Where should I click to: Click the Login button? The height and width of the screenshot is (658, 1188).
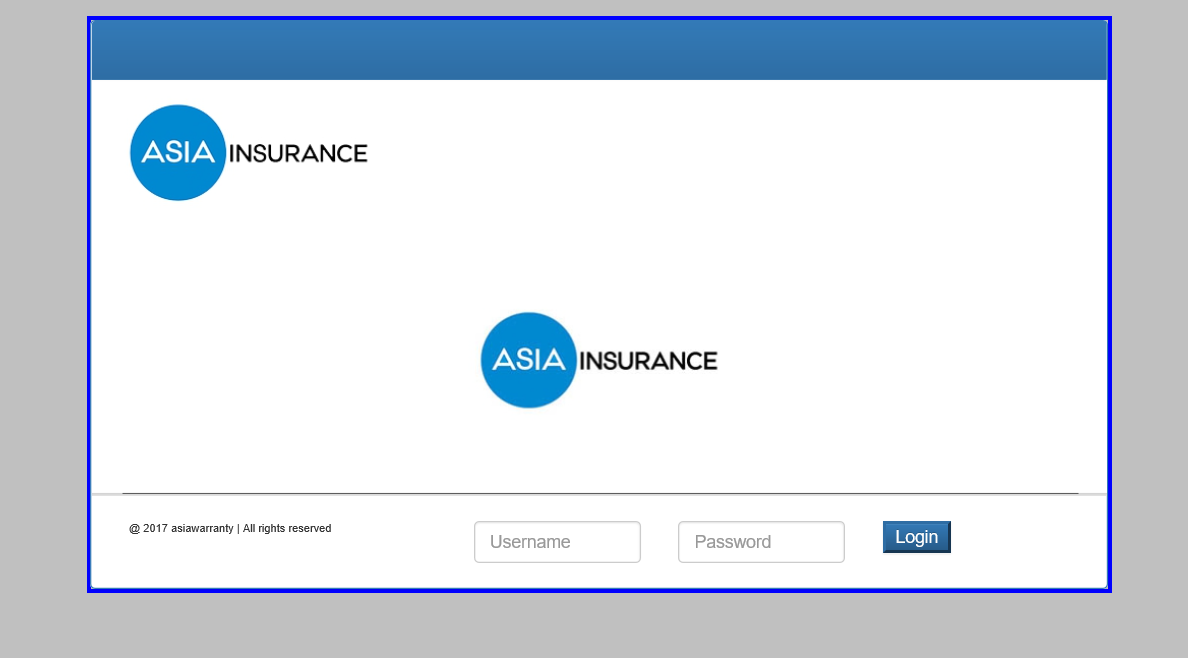coord(917,537)
